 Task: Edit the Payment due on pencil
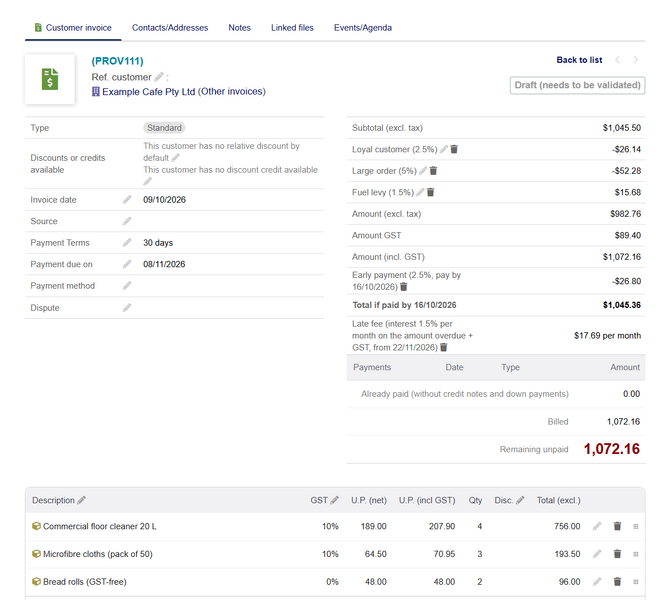pyautogui.click(x=127, y=264)
